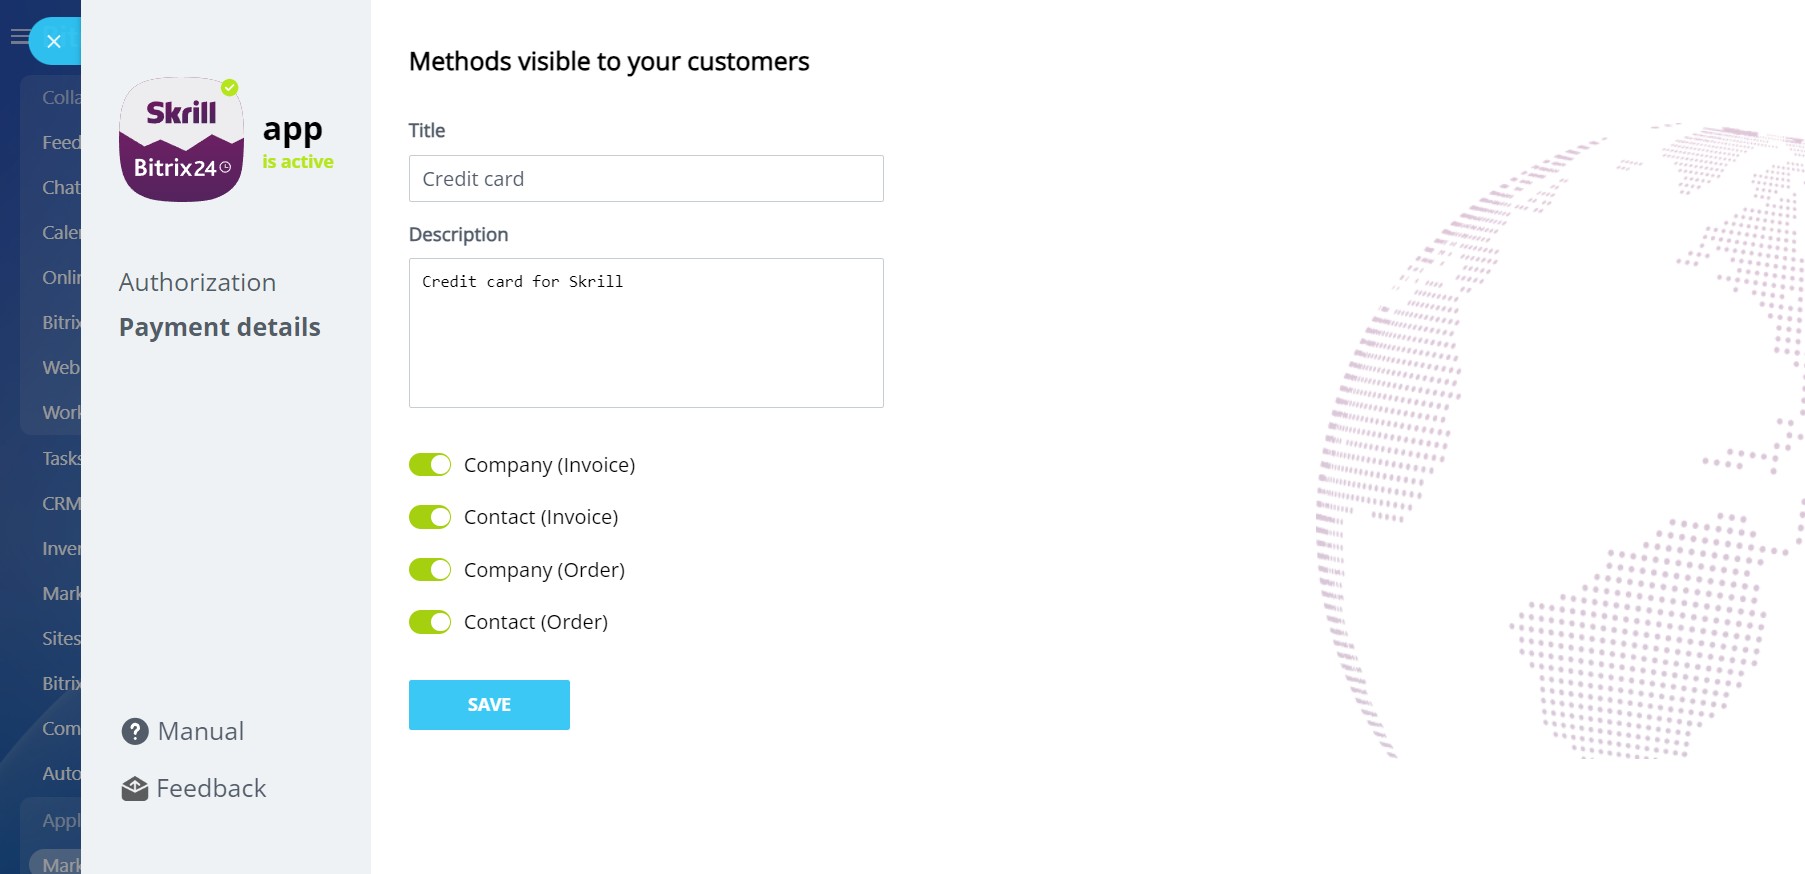Click the Manual question mark icon
Viewport: 1805px width, 874px height.
click(x=135, y=732)
